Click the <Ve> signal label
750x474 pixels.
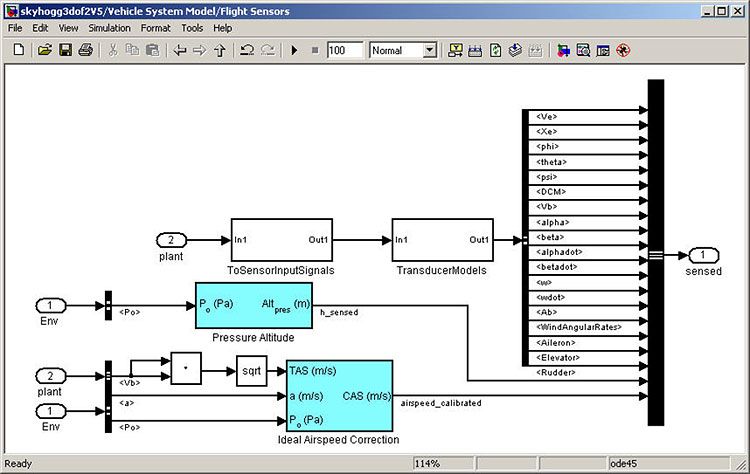coord(547,116)
